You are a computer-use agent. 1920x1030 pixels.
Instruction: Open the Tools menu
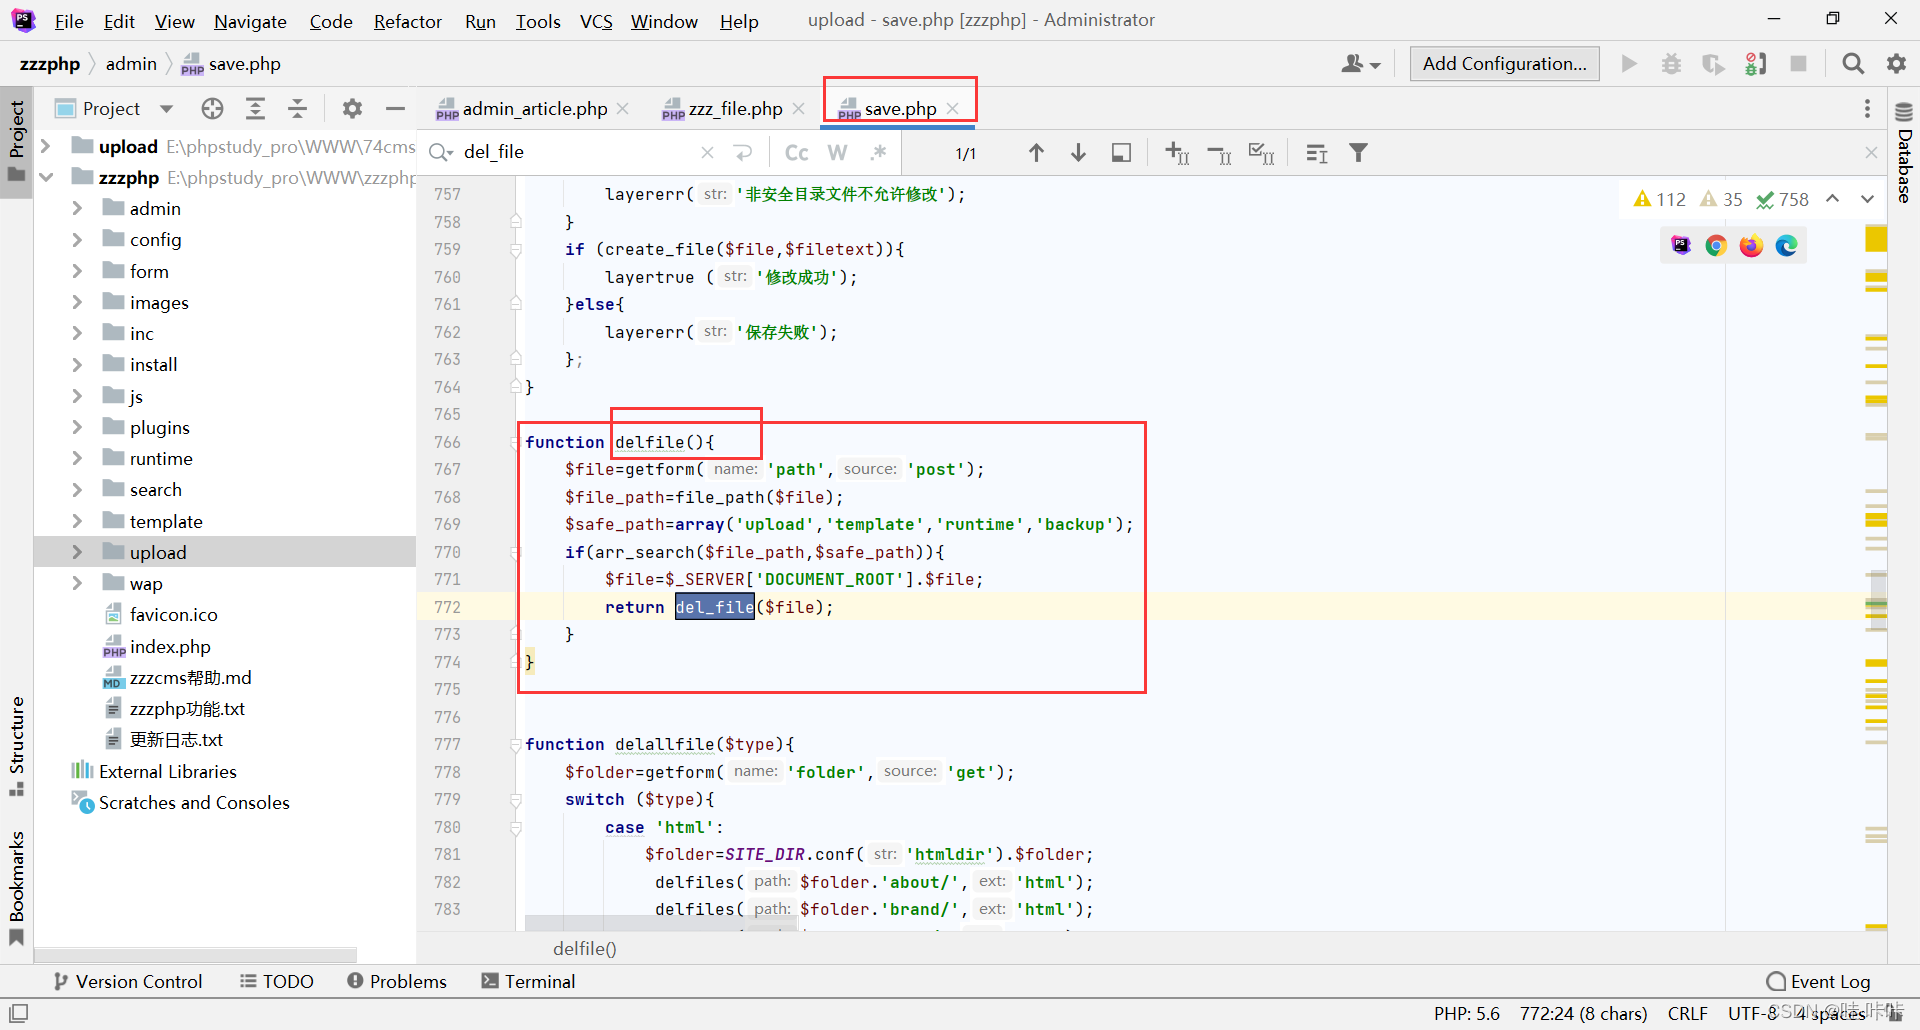pyautogui.click(x=538, y=21)
